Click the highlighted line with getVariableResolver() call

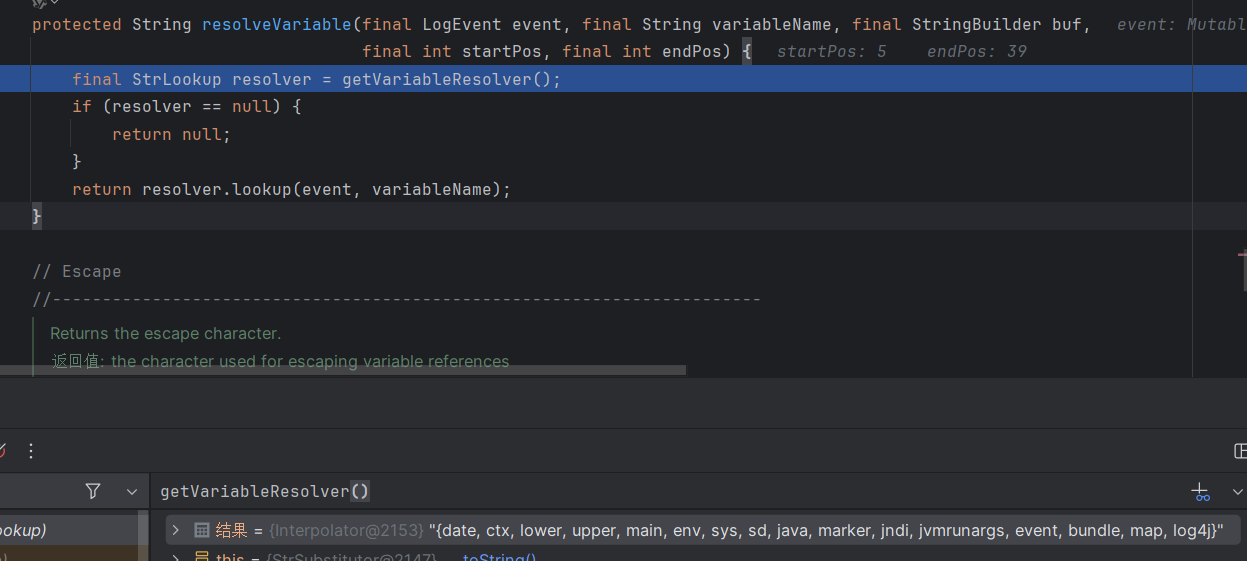tap(623, 79)
